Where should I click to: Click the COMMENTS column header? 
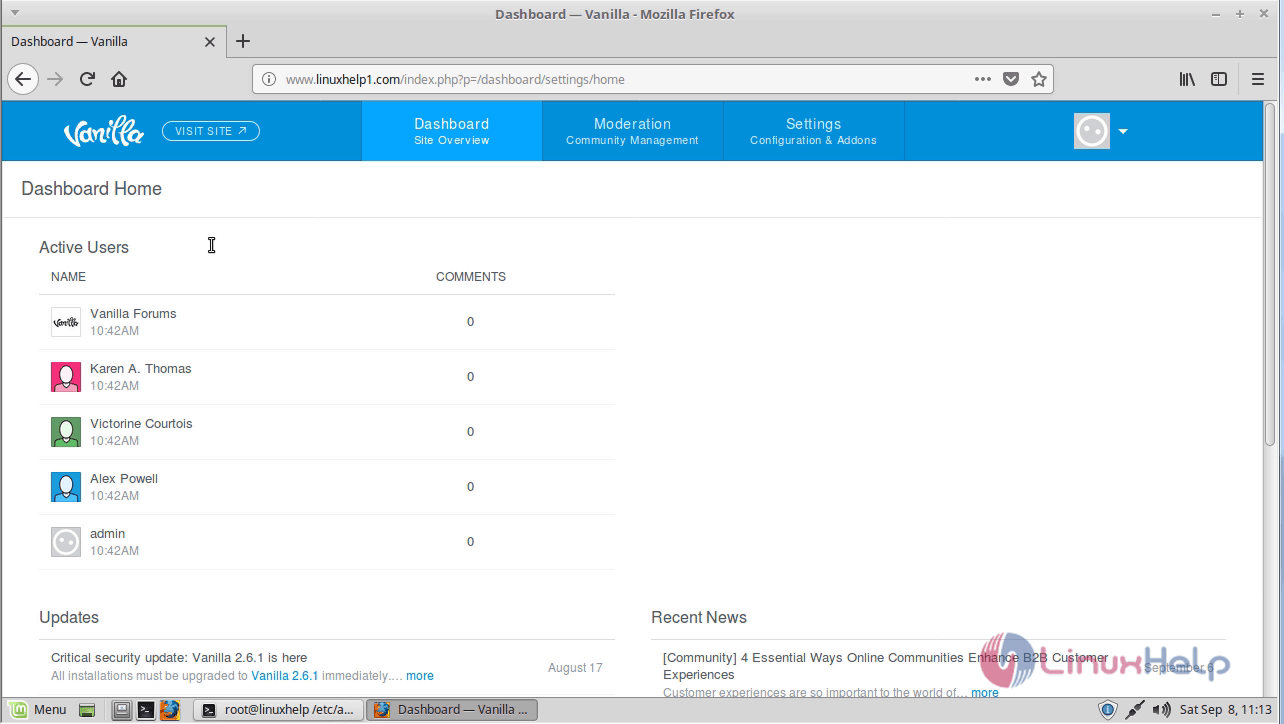click(x=471, y=277)
